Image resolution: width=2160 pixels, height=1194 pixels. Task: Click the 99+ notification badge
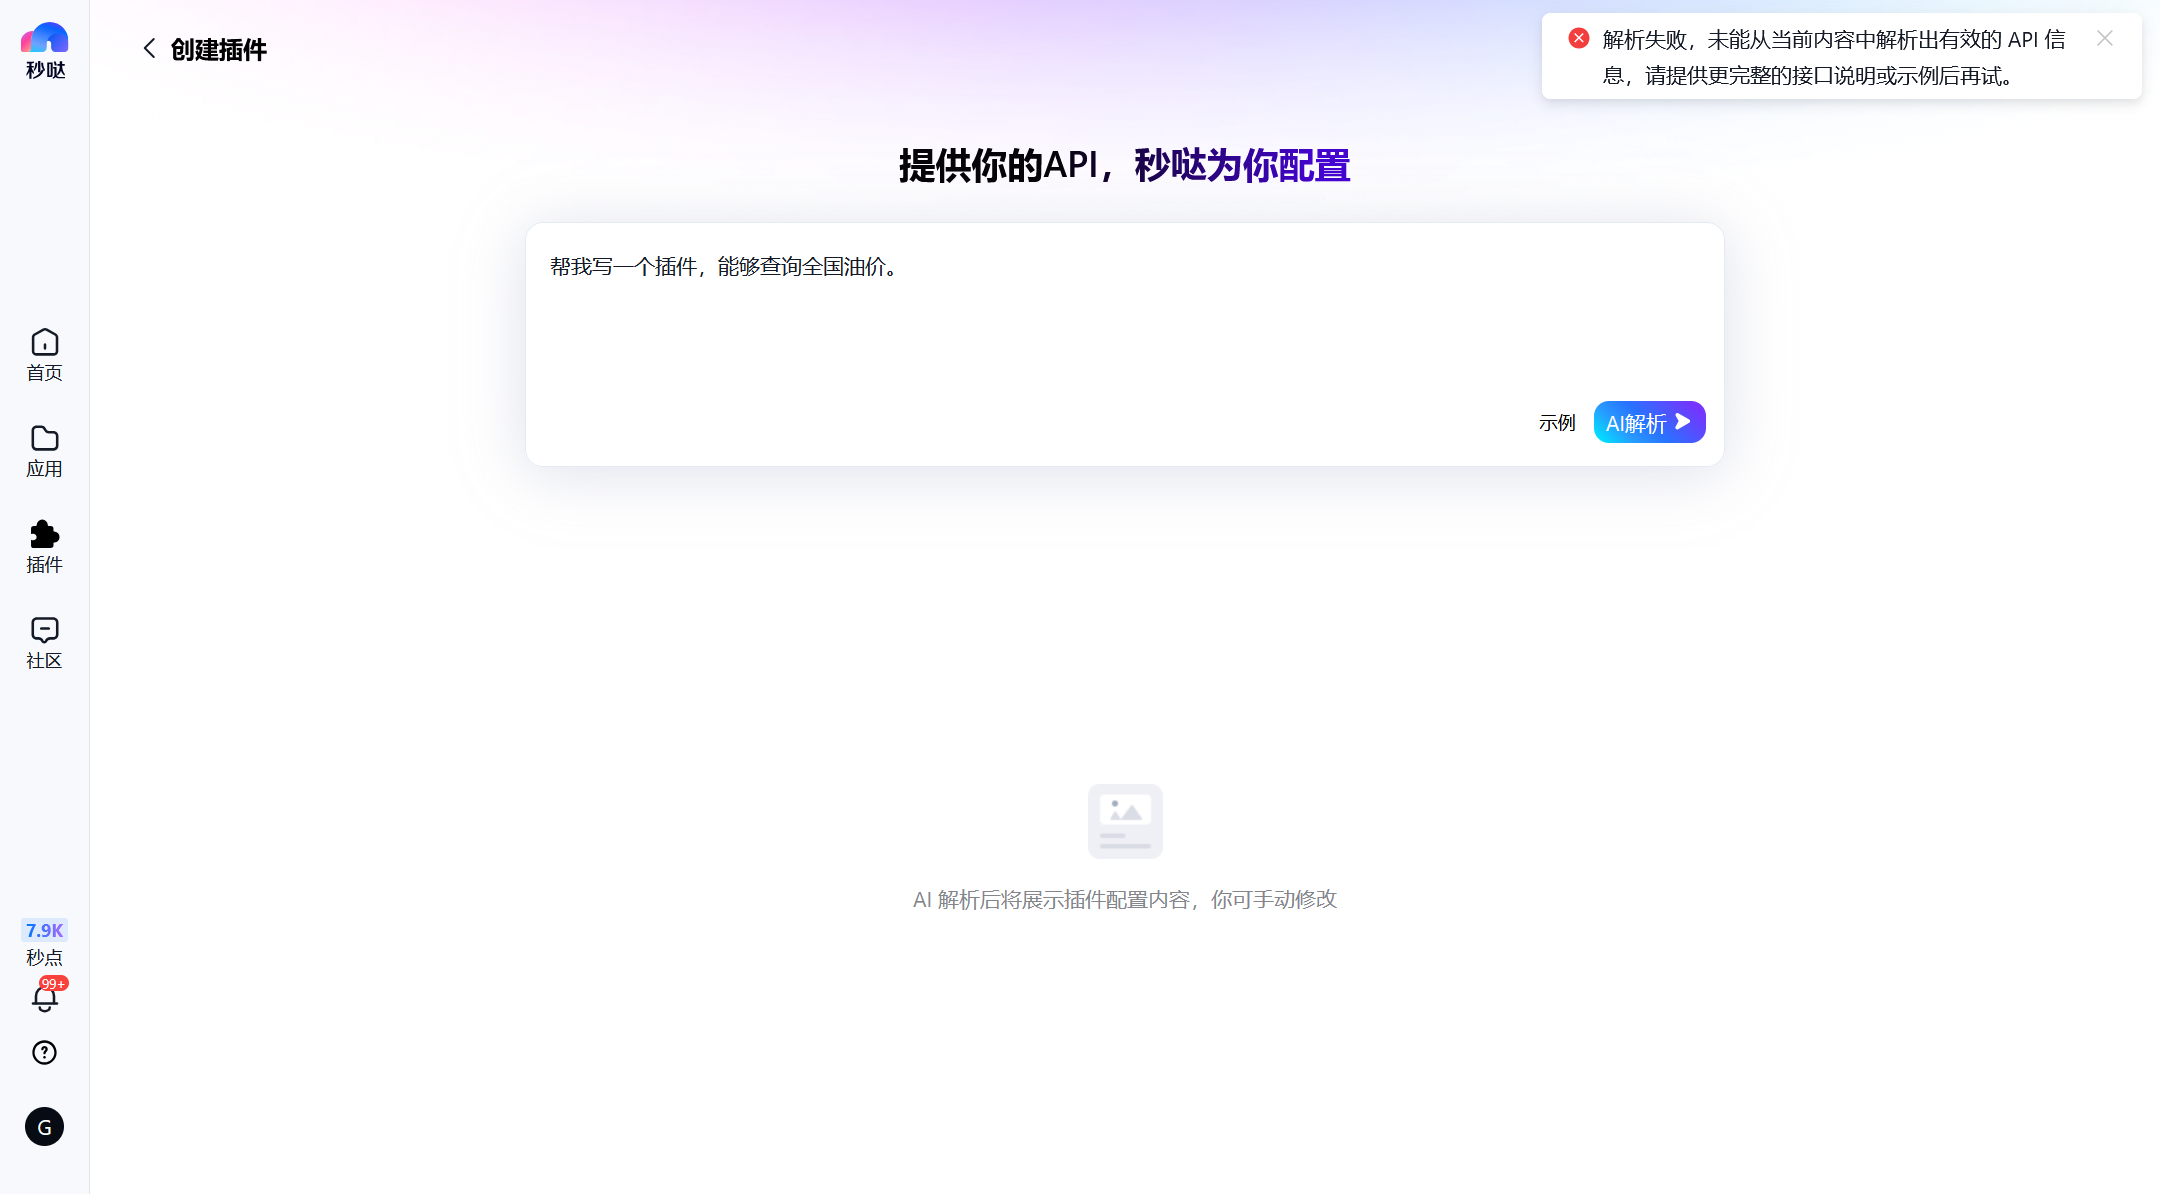click(x=54, y=984)
